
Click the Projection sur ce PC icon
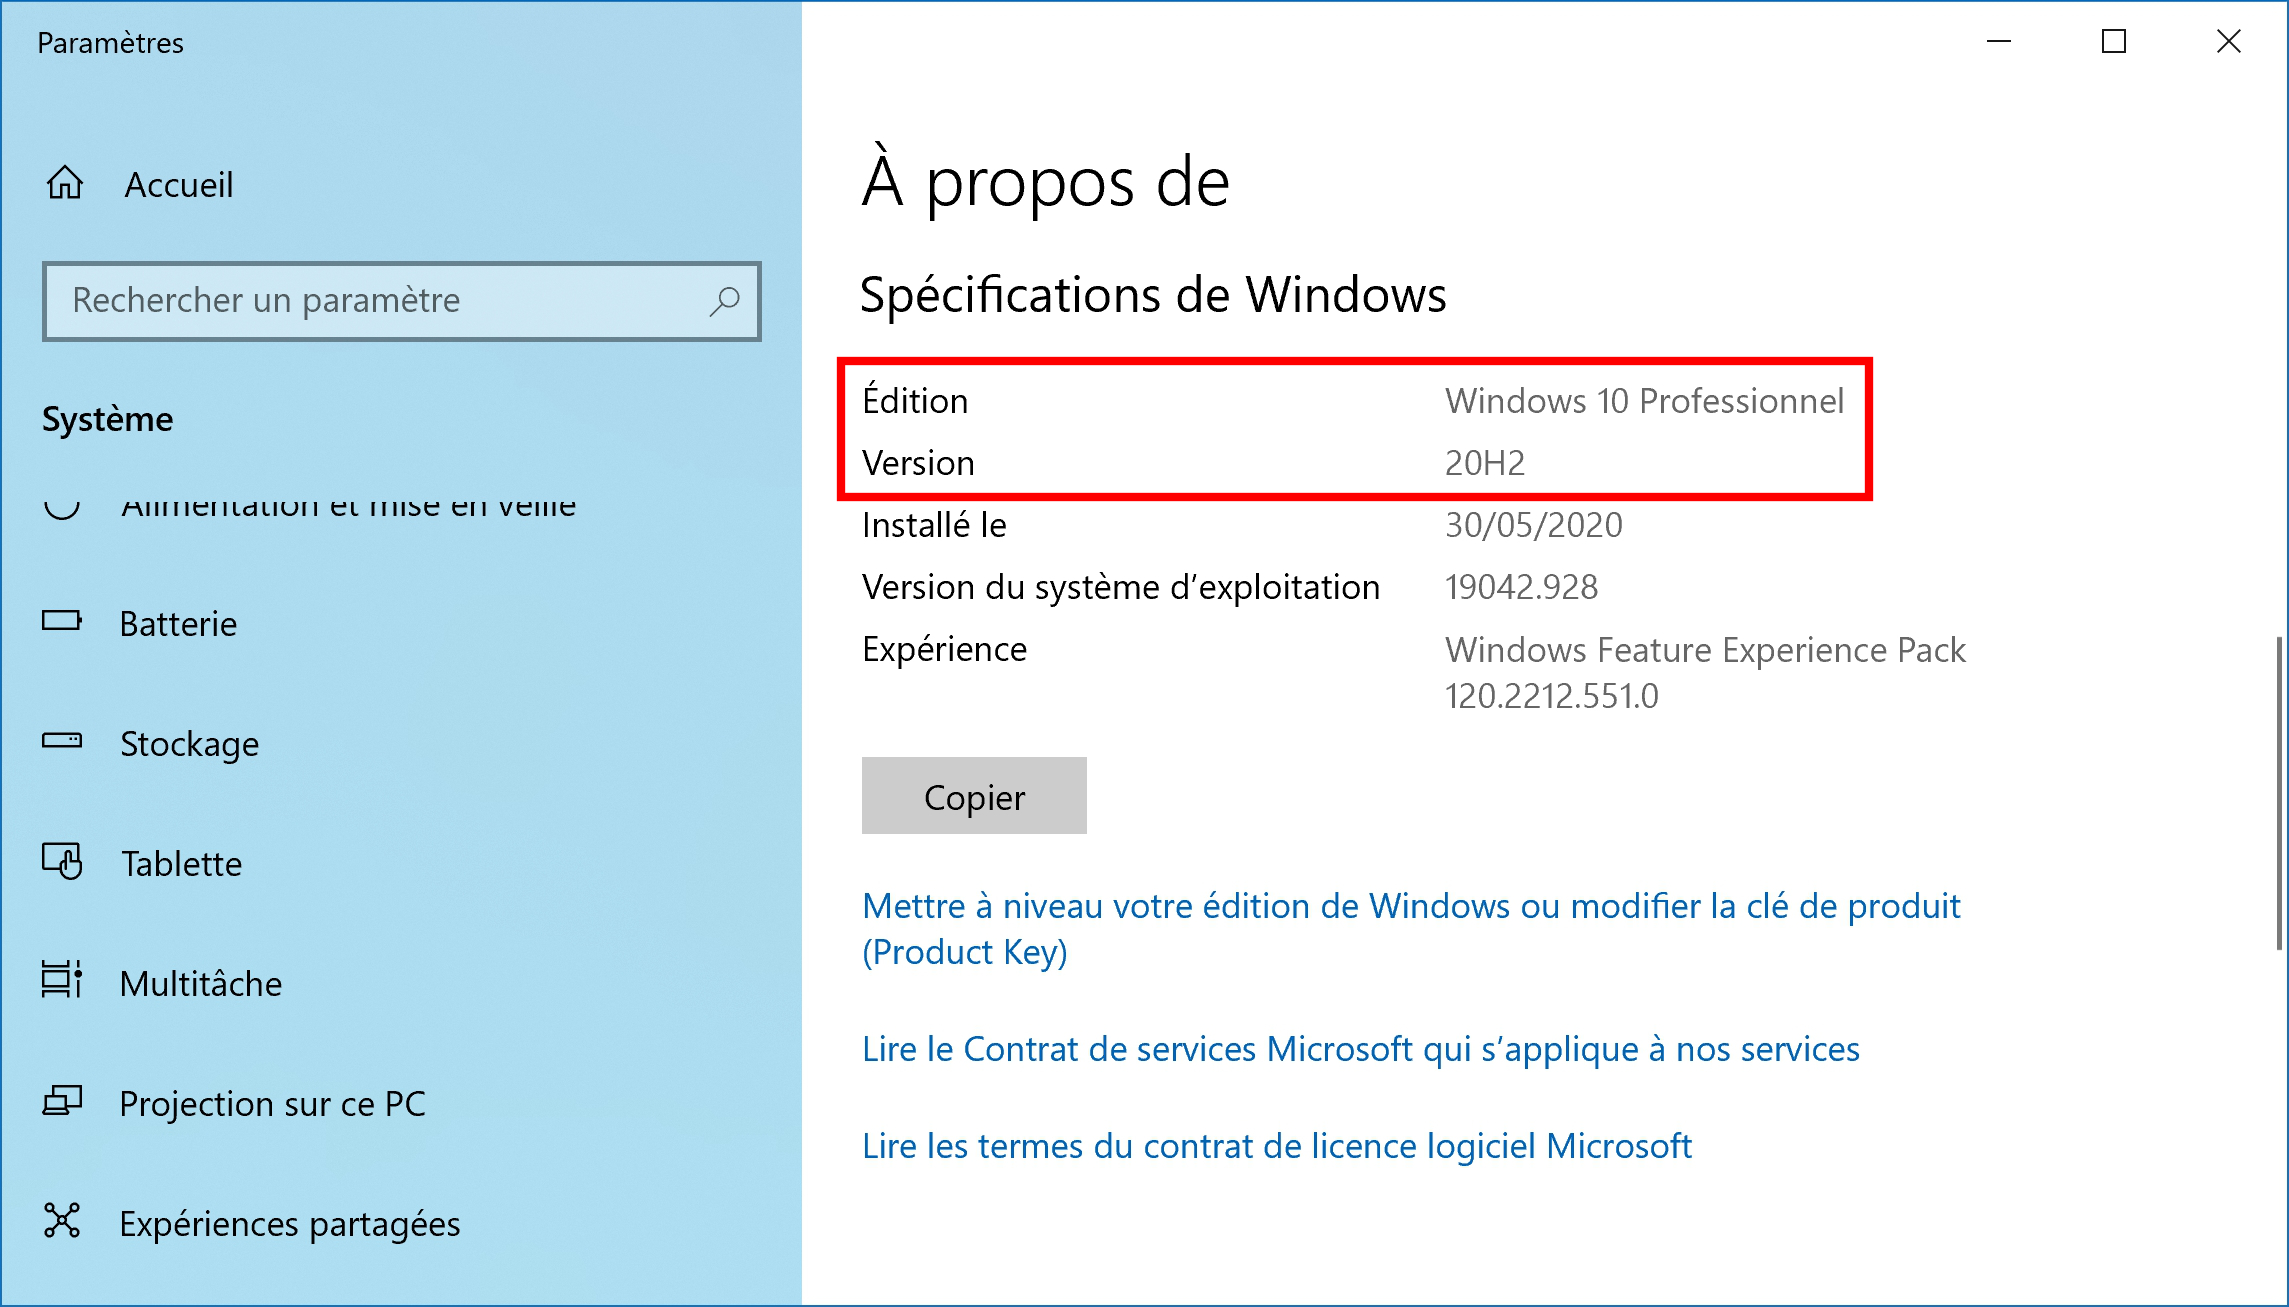point(62,1101)
